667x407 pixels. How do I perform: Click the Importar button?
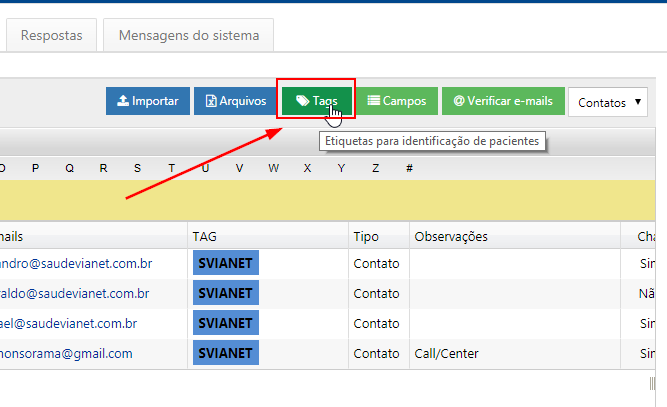point(148,101)
